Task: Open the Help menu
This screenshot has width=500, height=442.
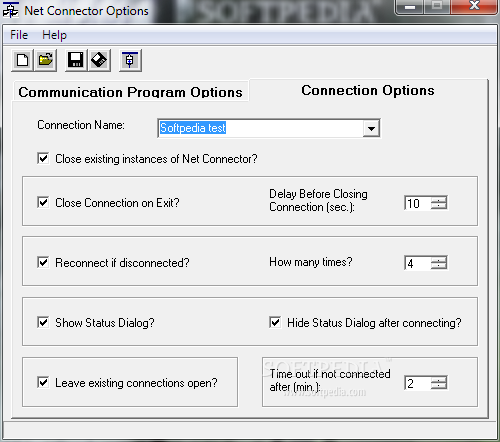Action: pyautogui.click(x=54, y=35)
